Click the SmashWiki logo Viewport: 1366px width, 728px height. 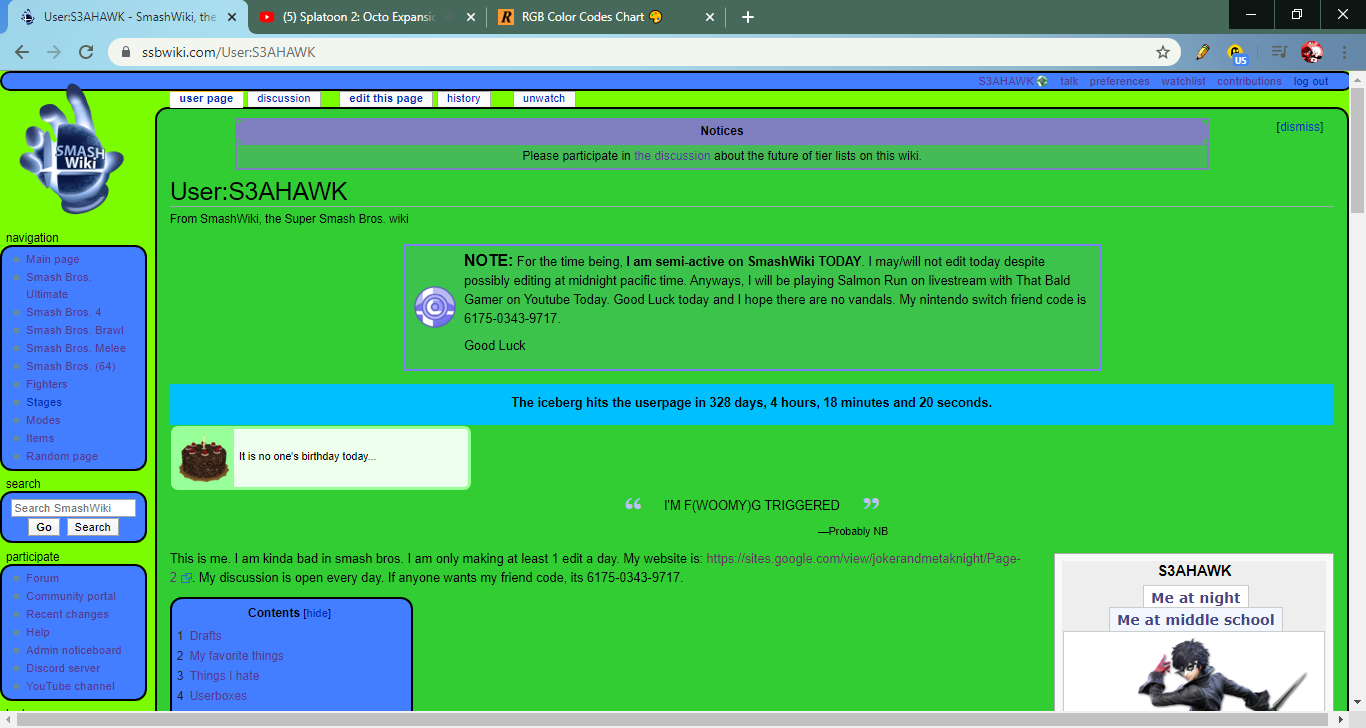coord(72,152)
